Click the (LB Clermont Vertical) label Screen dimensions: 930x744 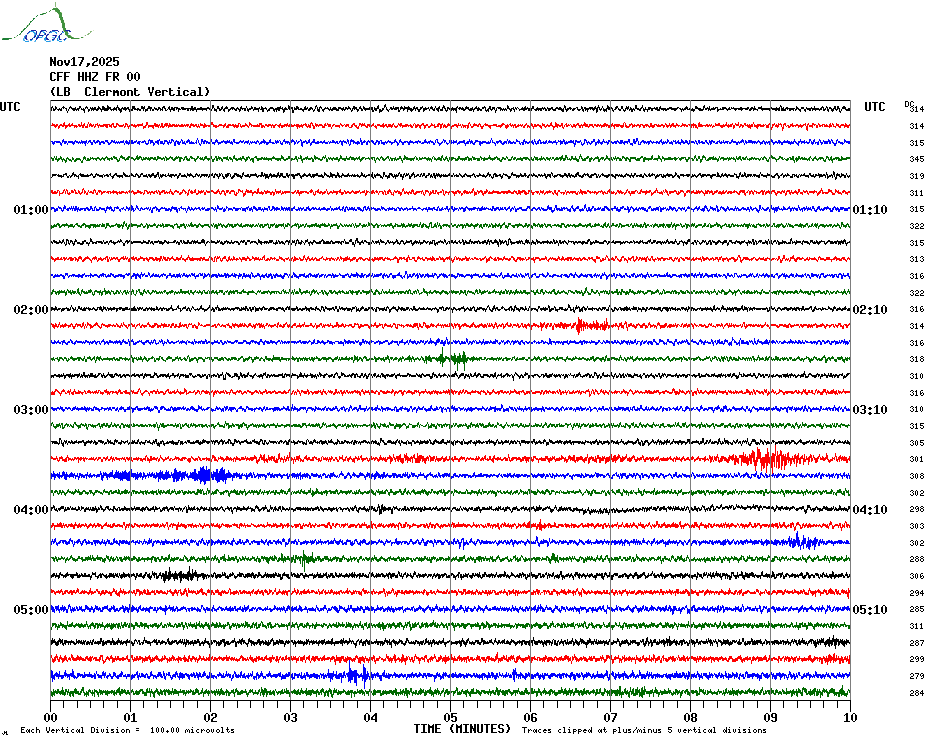[130, 92]
